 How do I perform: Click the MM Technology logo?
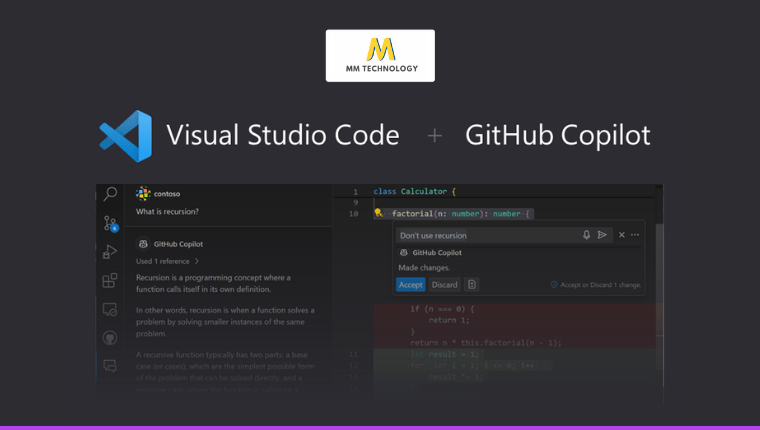pyautogui.click(x=380, y=56)
